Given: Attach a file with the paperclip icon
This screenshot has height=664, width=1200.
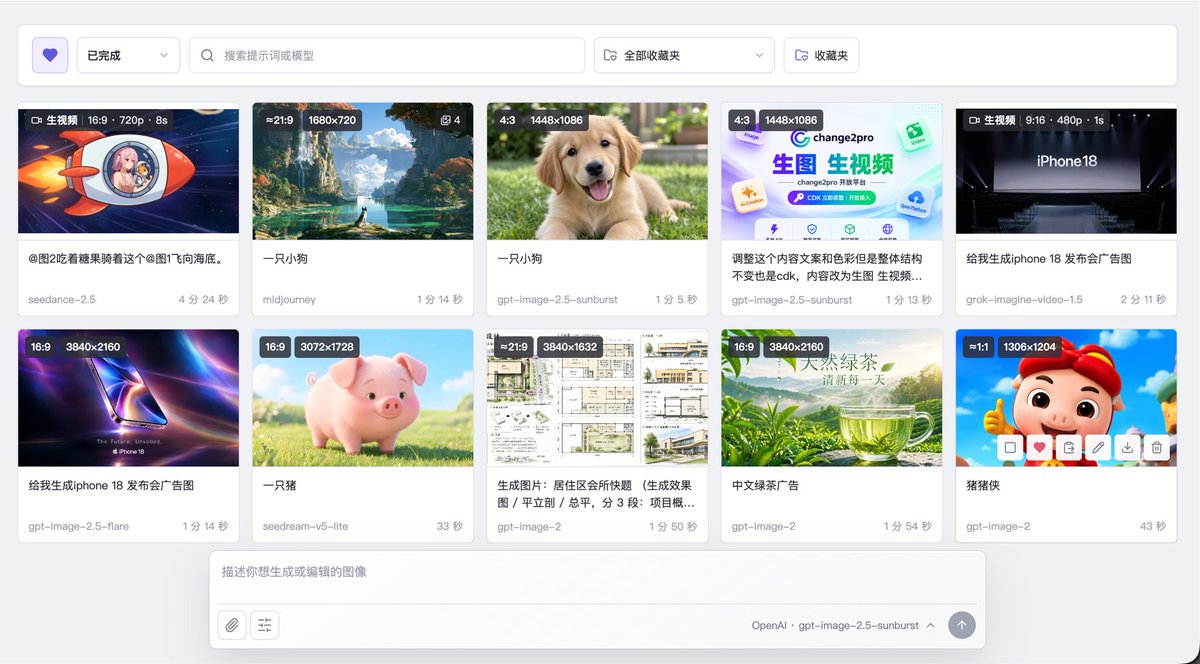Looking at the screenshot, I should (232, 625).
